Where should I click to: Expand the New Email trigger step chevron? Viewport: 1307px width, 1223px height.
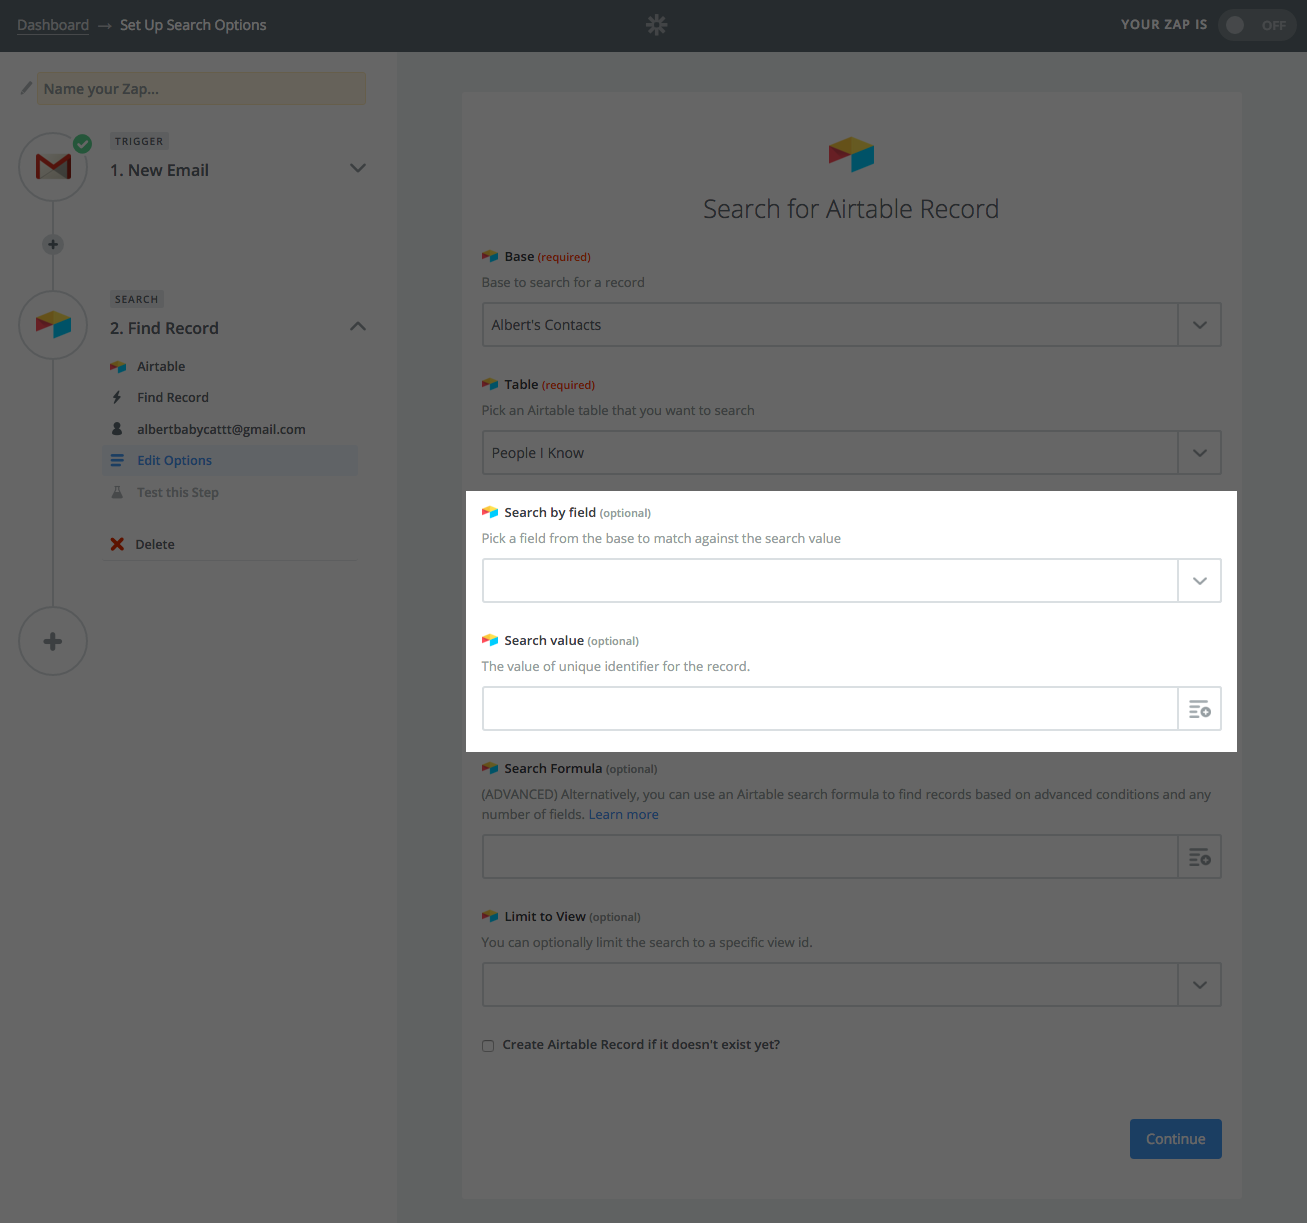click(358, 168)
